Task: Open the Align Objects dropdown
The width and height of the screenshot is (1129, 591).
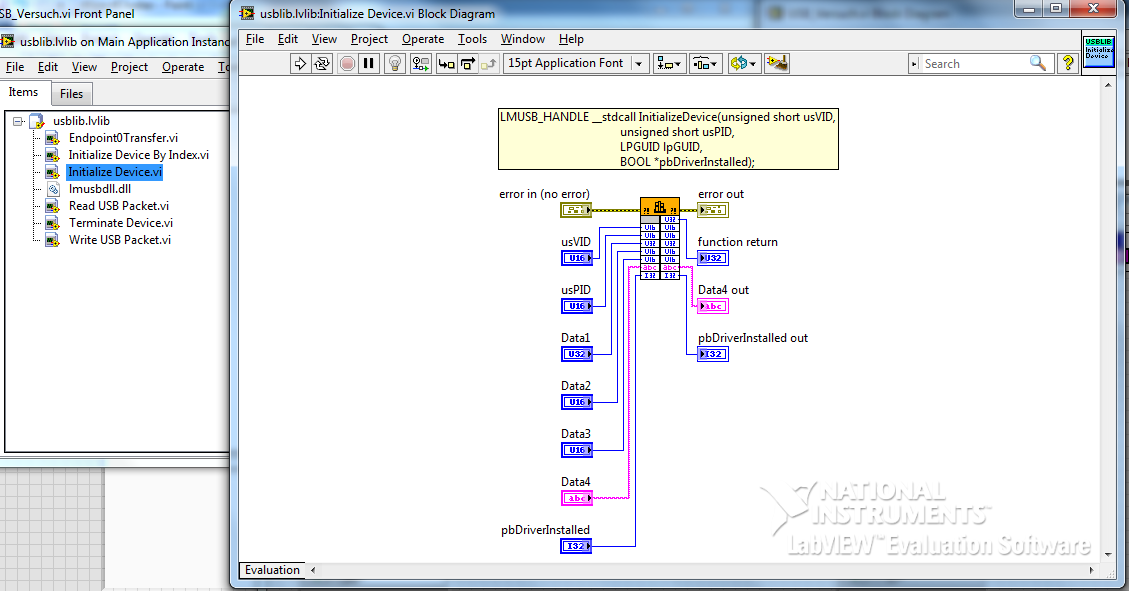Action: tap(669, 63)
